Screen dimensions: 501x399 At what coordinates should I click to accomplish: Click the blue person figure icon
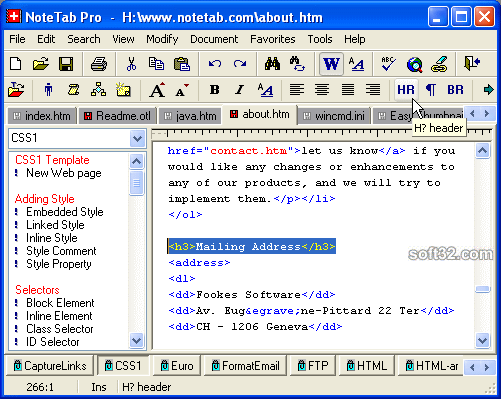49,90
